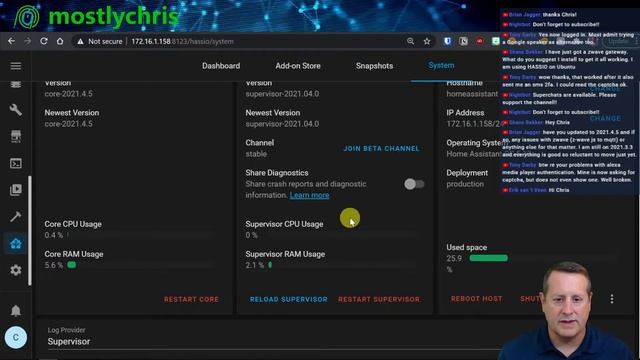Toggle Share Diagnostics switch
This screenshot has height=360, width=640.
click(414, 184)
